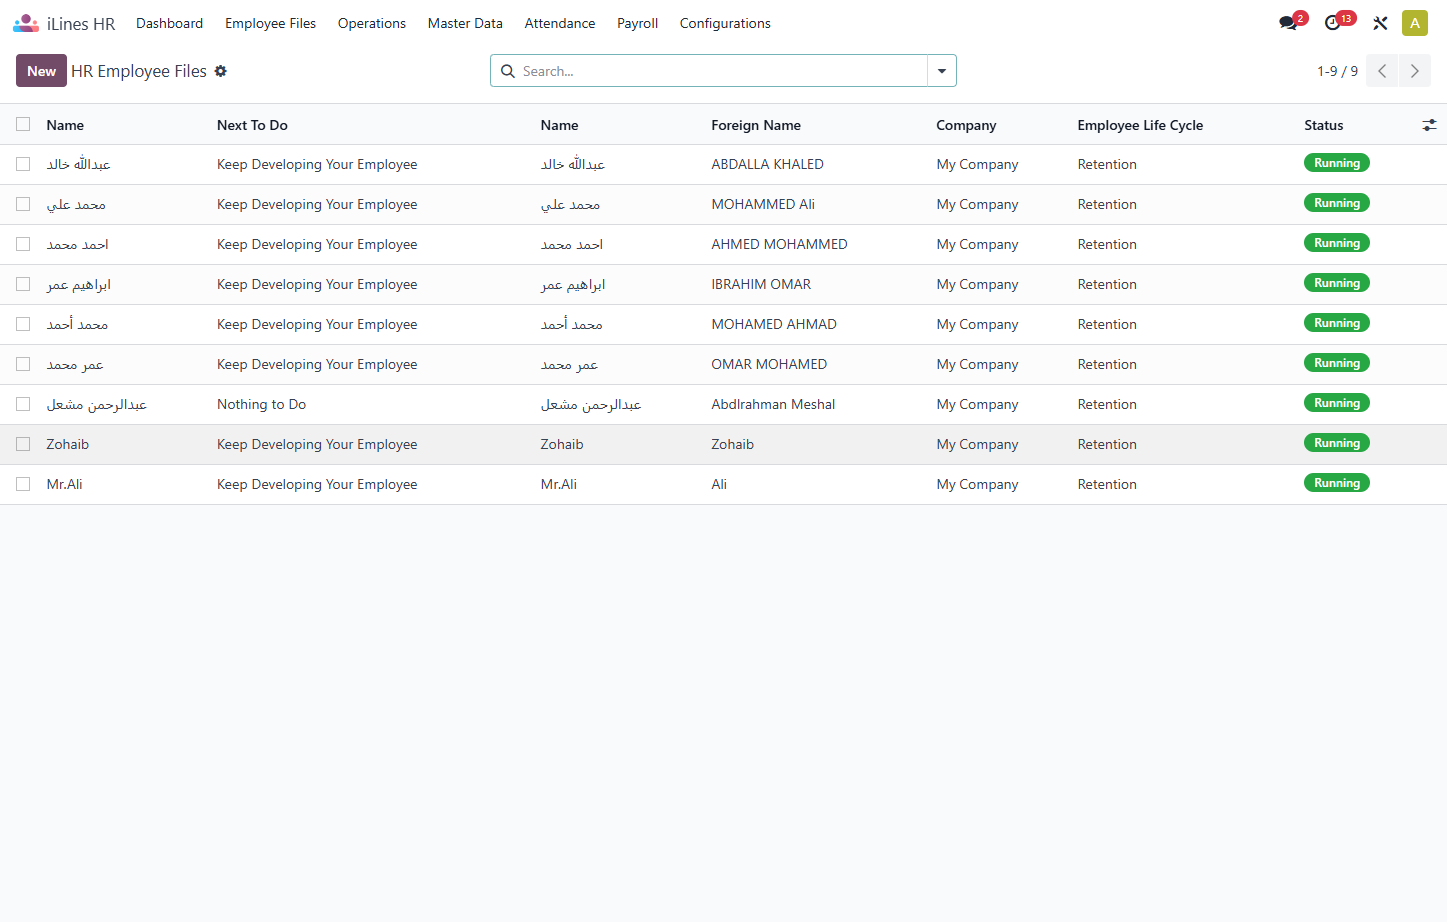Click the New button

click(41, 71)
